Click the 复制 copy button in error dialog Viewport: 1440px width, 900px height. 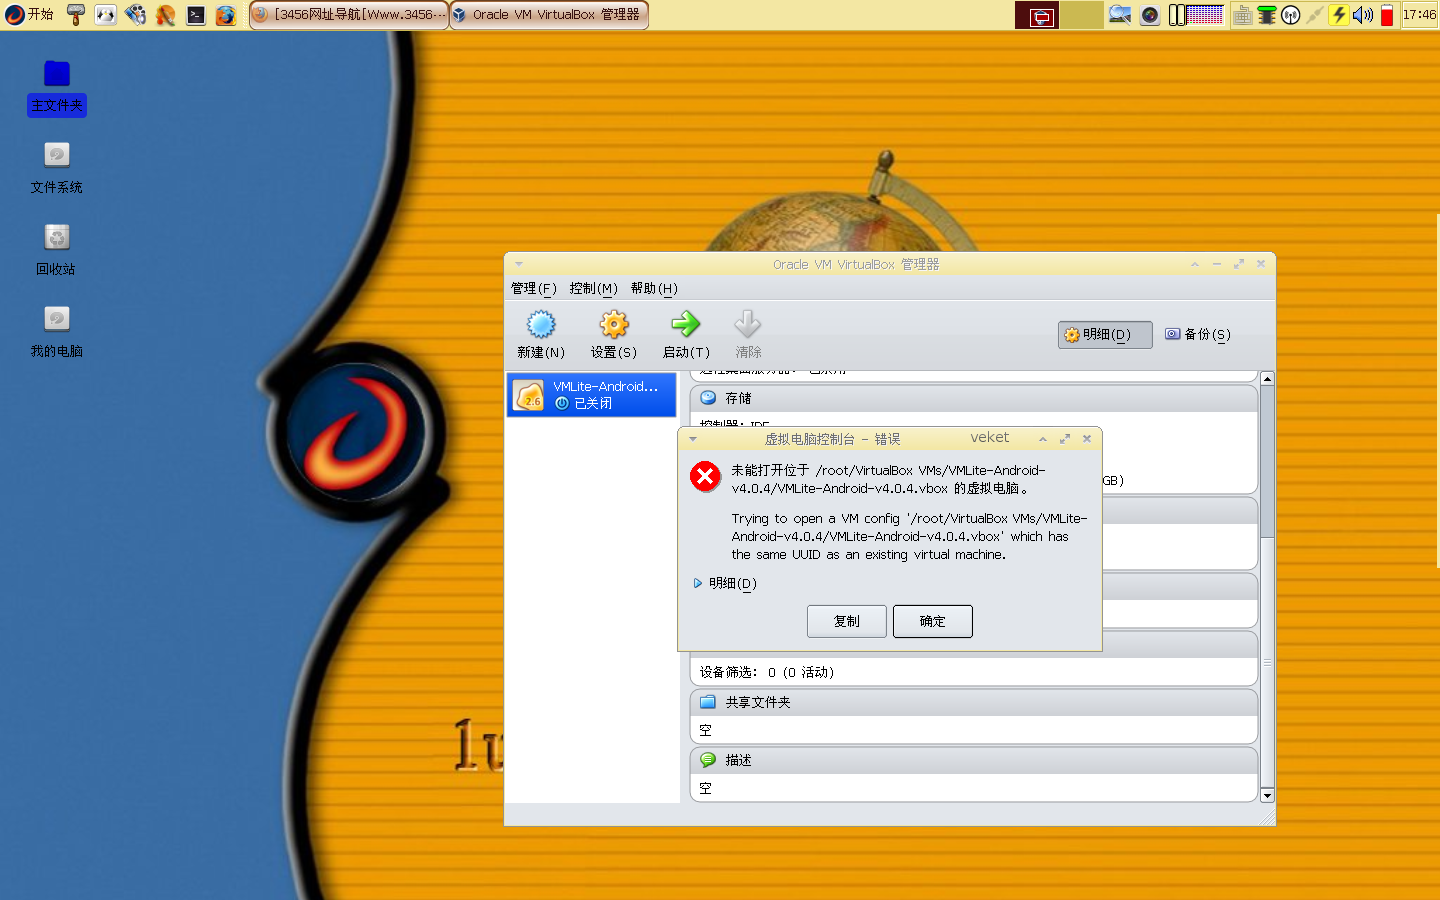click(847, 621)
